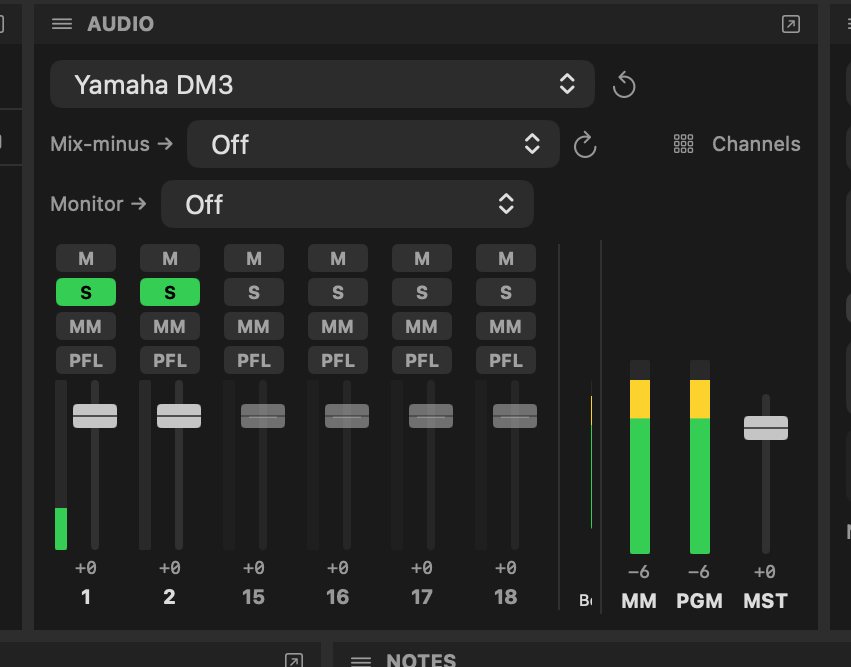Viewport: 851px width, 667px height.
Task: Enable PFL on channel 18
Action: click(506, 360)
